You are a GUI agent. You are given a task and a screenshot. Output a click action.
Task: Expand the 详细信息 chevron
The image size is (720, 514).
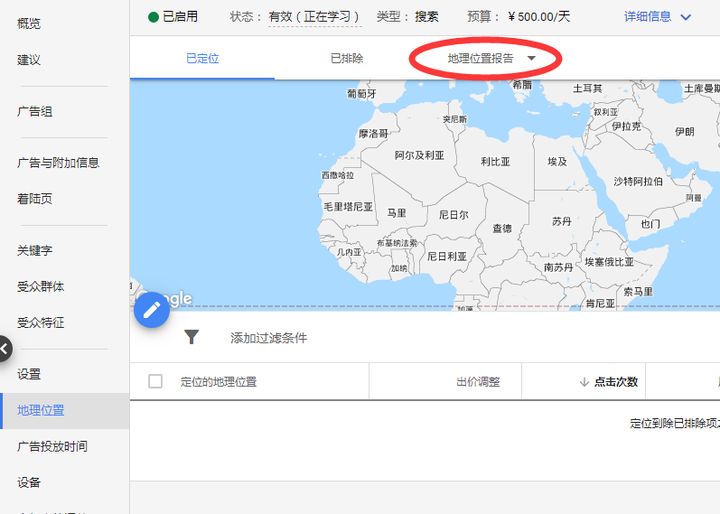[686, 17]
